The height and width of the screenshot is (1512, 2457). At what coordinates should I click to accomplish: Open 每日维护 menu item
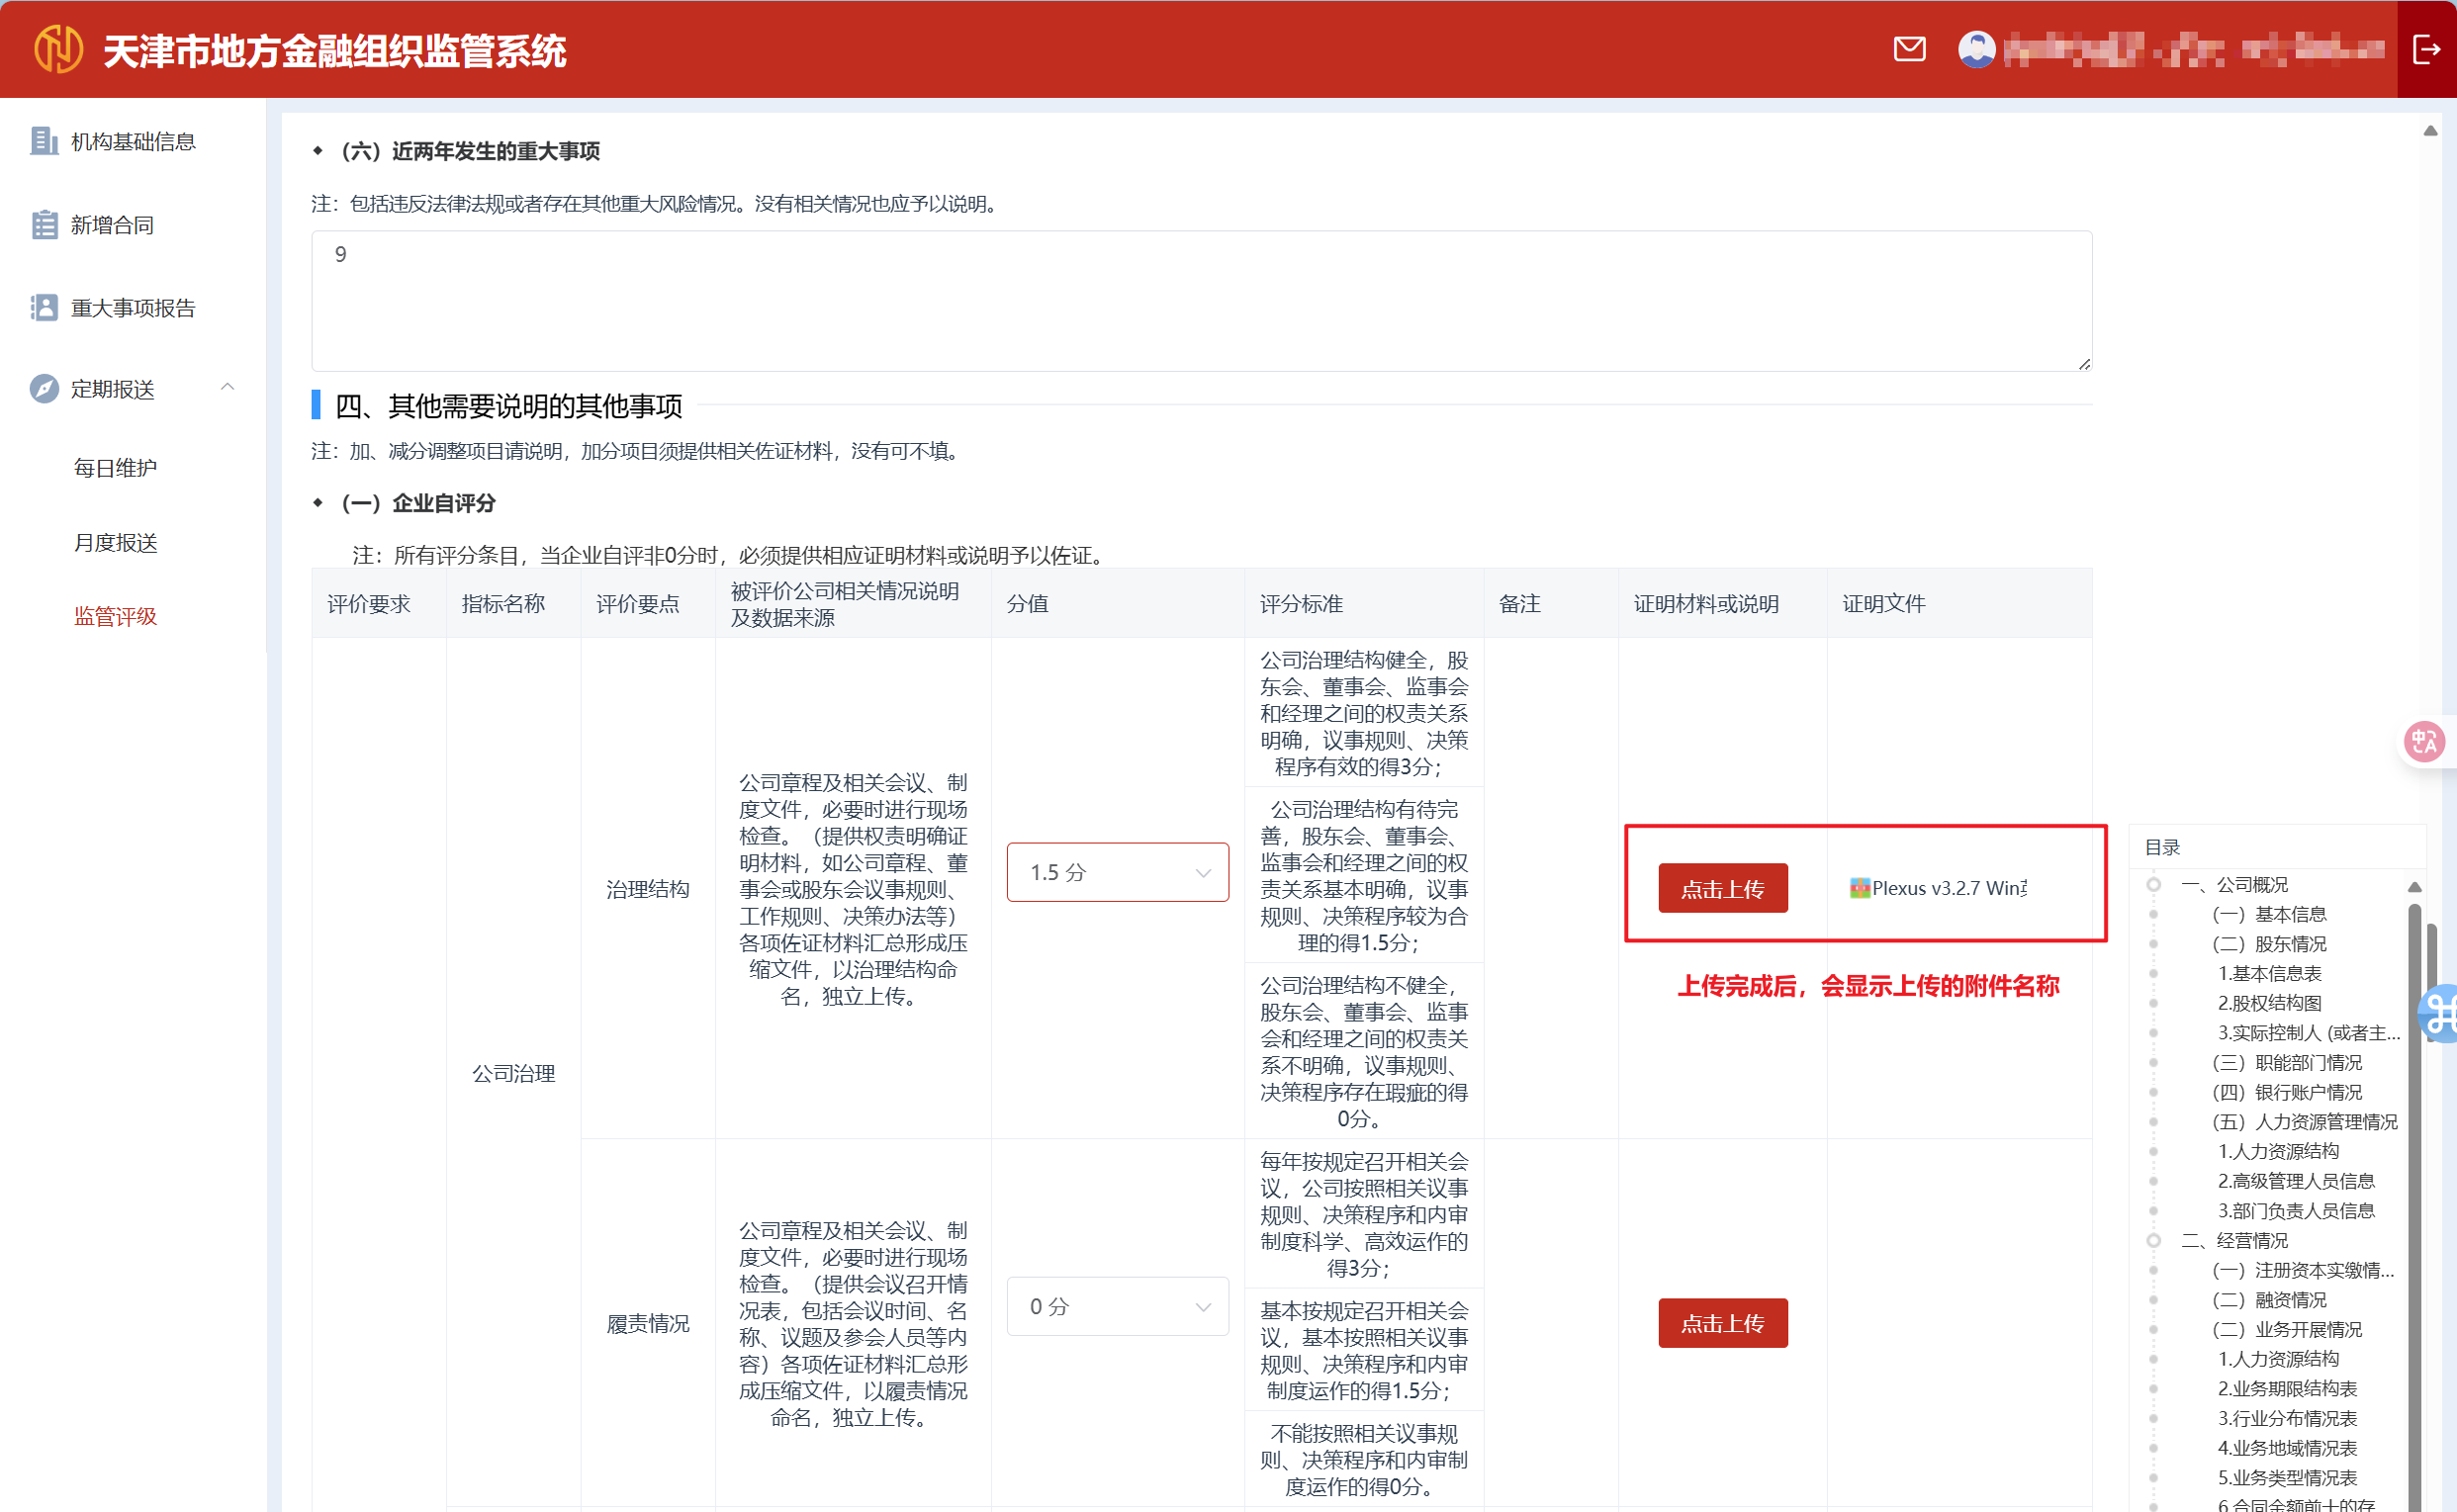point(116,468)
